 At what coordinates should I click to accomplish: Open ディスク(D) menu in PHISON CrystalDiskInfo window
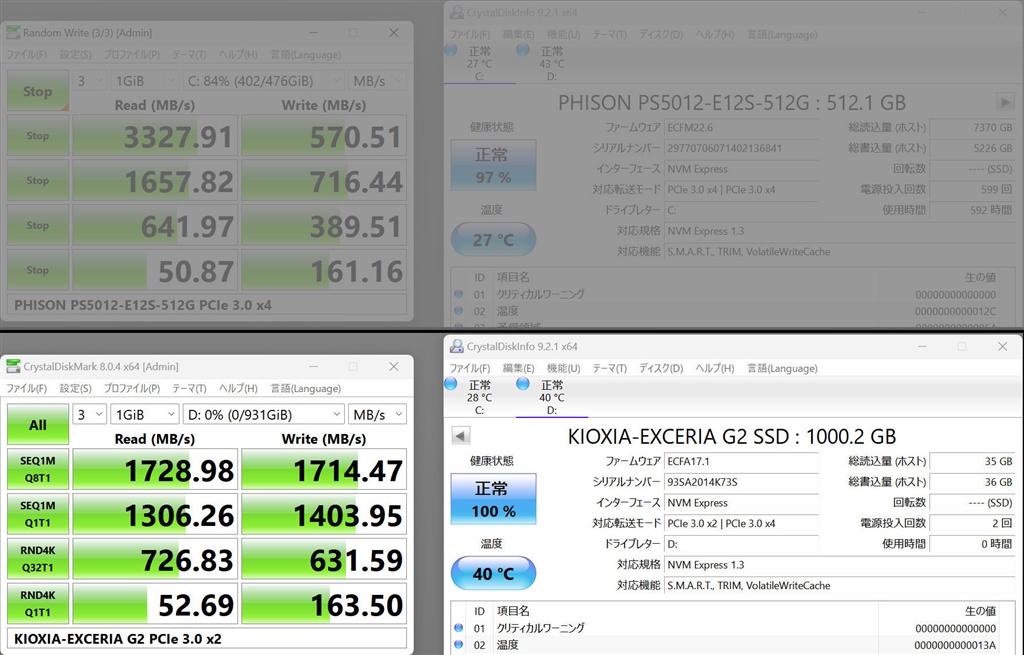point(661,35)
